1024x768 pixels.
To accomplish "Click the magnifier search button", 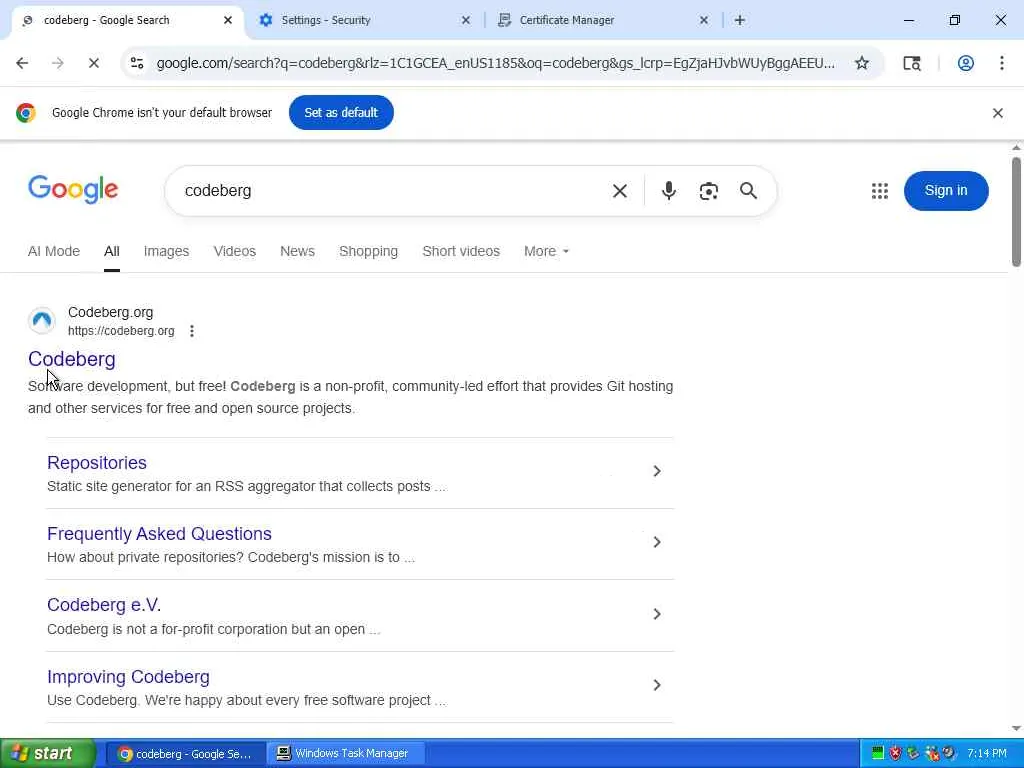I will click(748, 191).
